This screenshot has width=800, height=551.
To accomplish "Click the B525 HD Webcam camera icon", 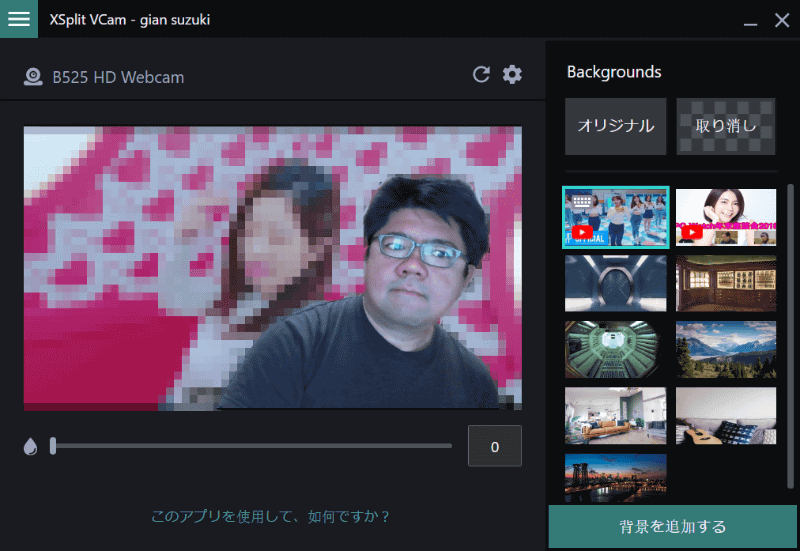I will (33, 77).
